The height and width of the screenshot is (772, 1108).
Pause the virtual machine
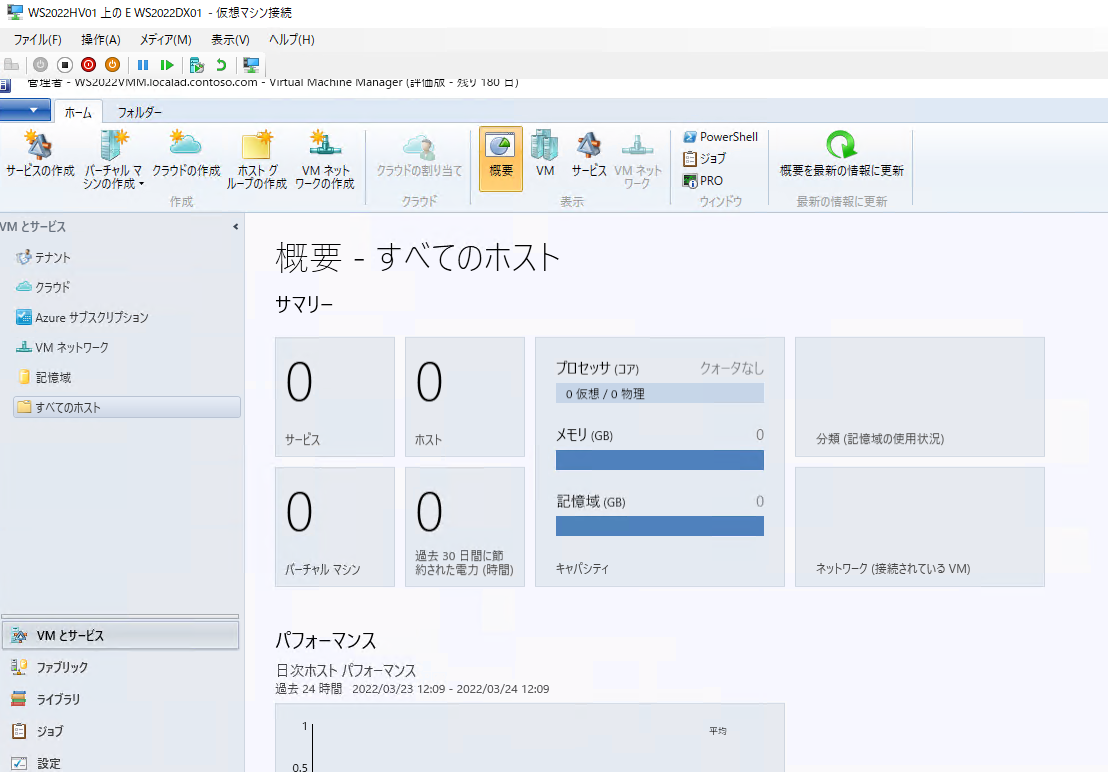coord(143,65)
